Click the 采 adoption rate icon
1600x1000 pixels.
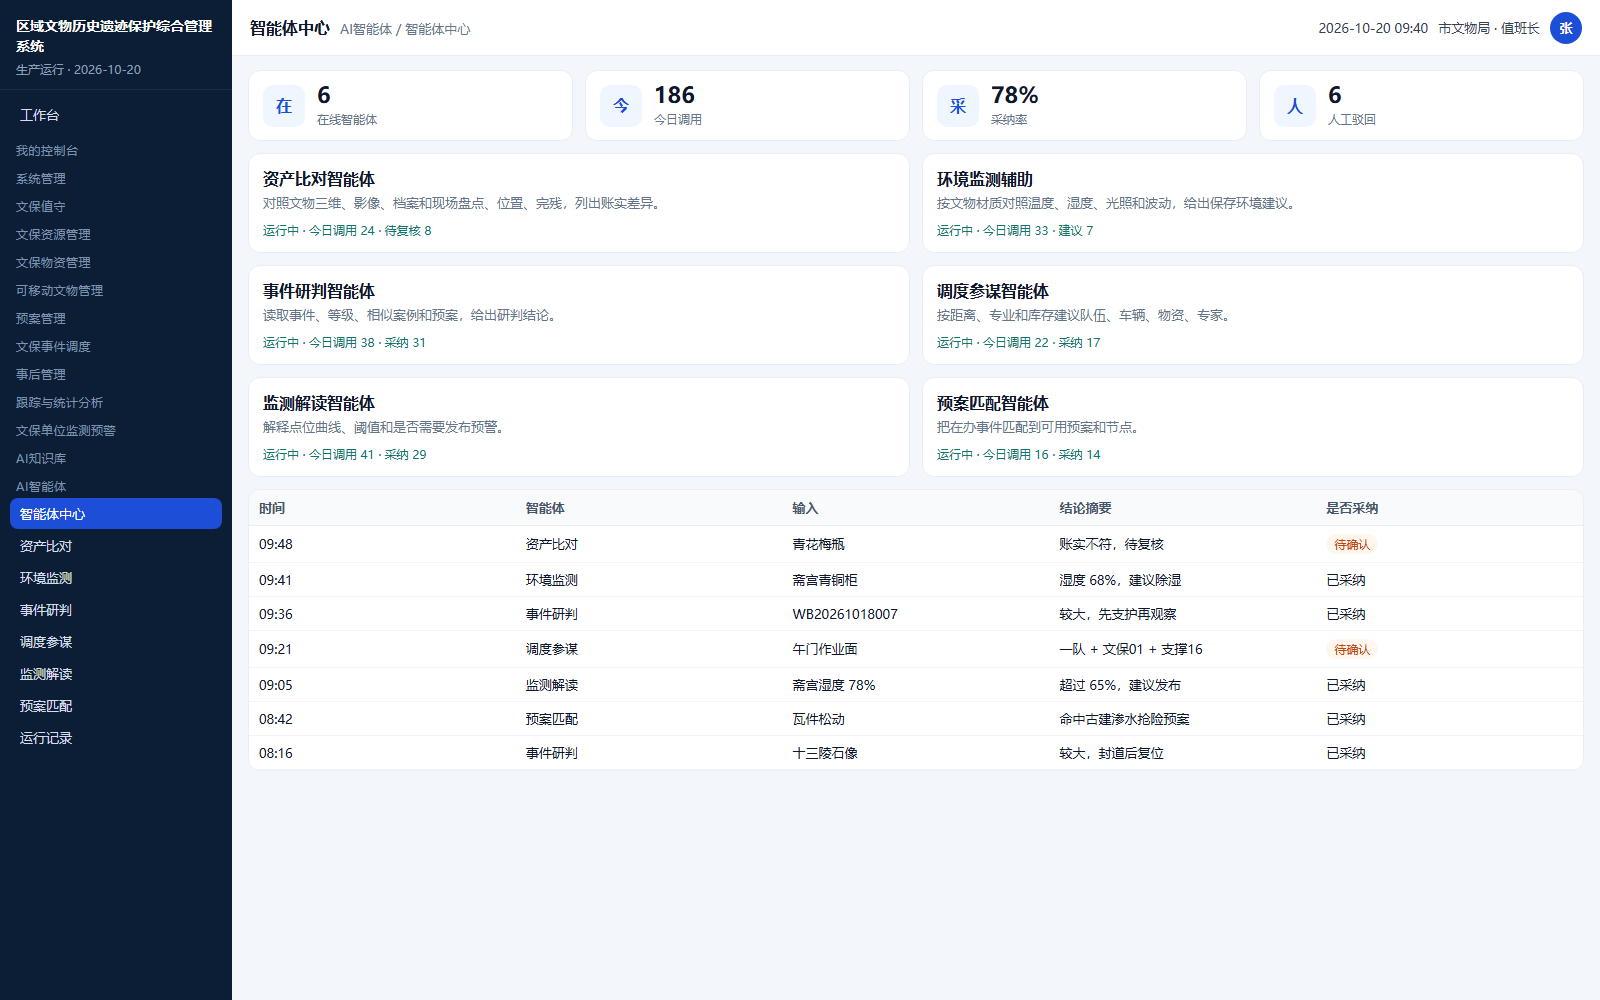point(958,106)
